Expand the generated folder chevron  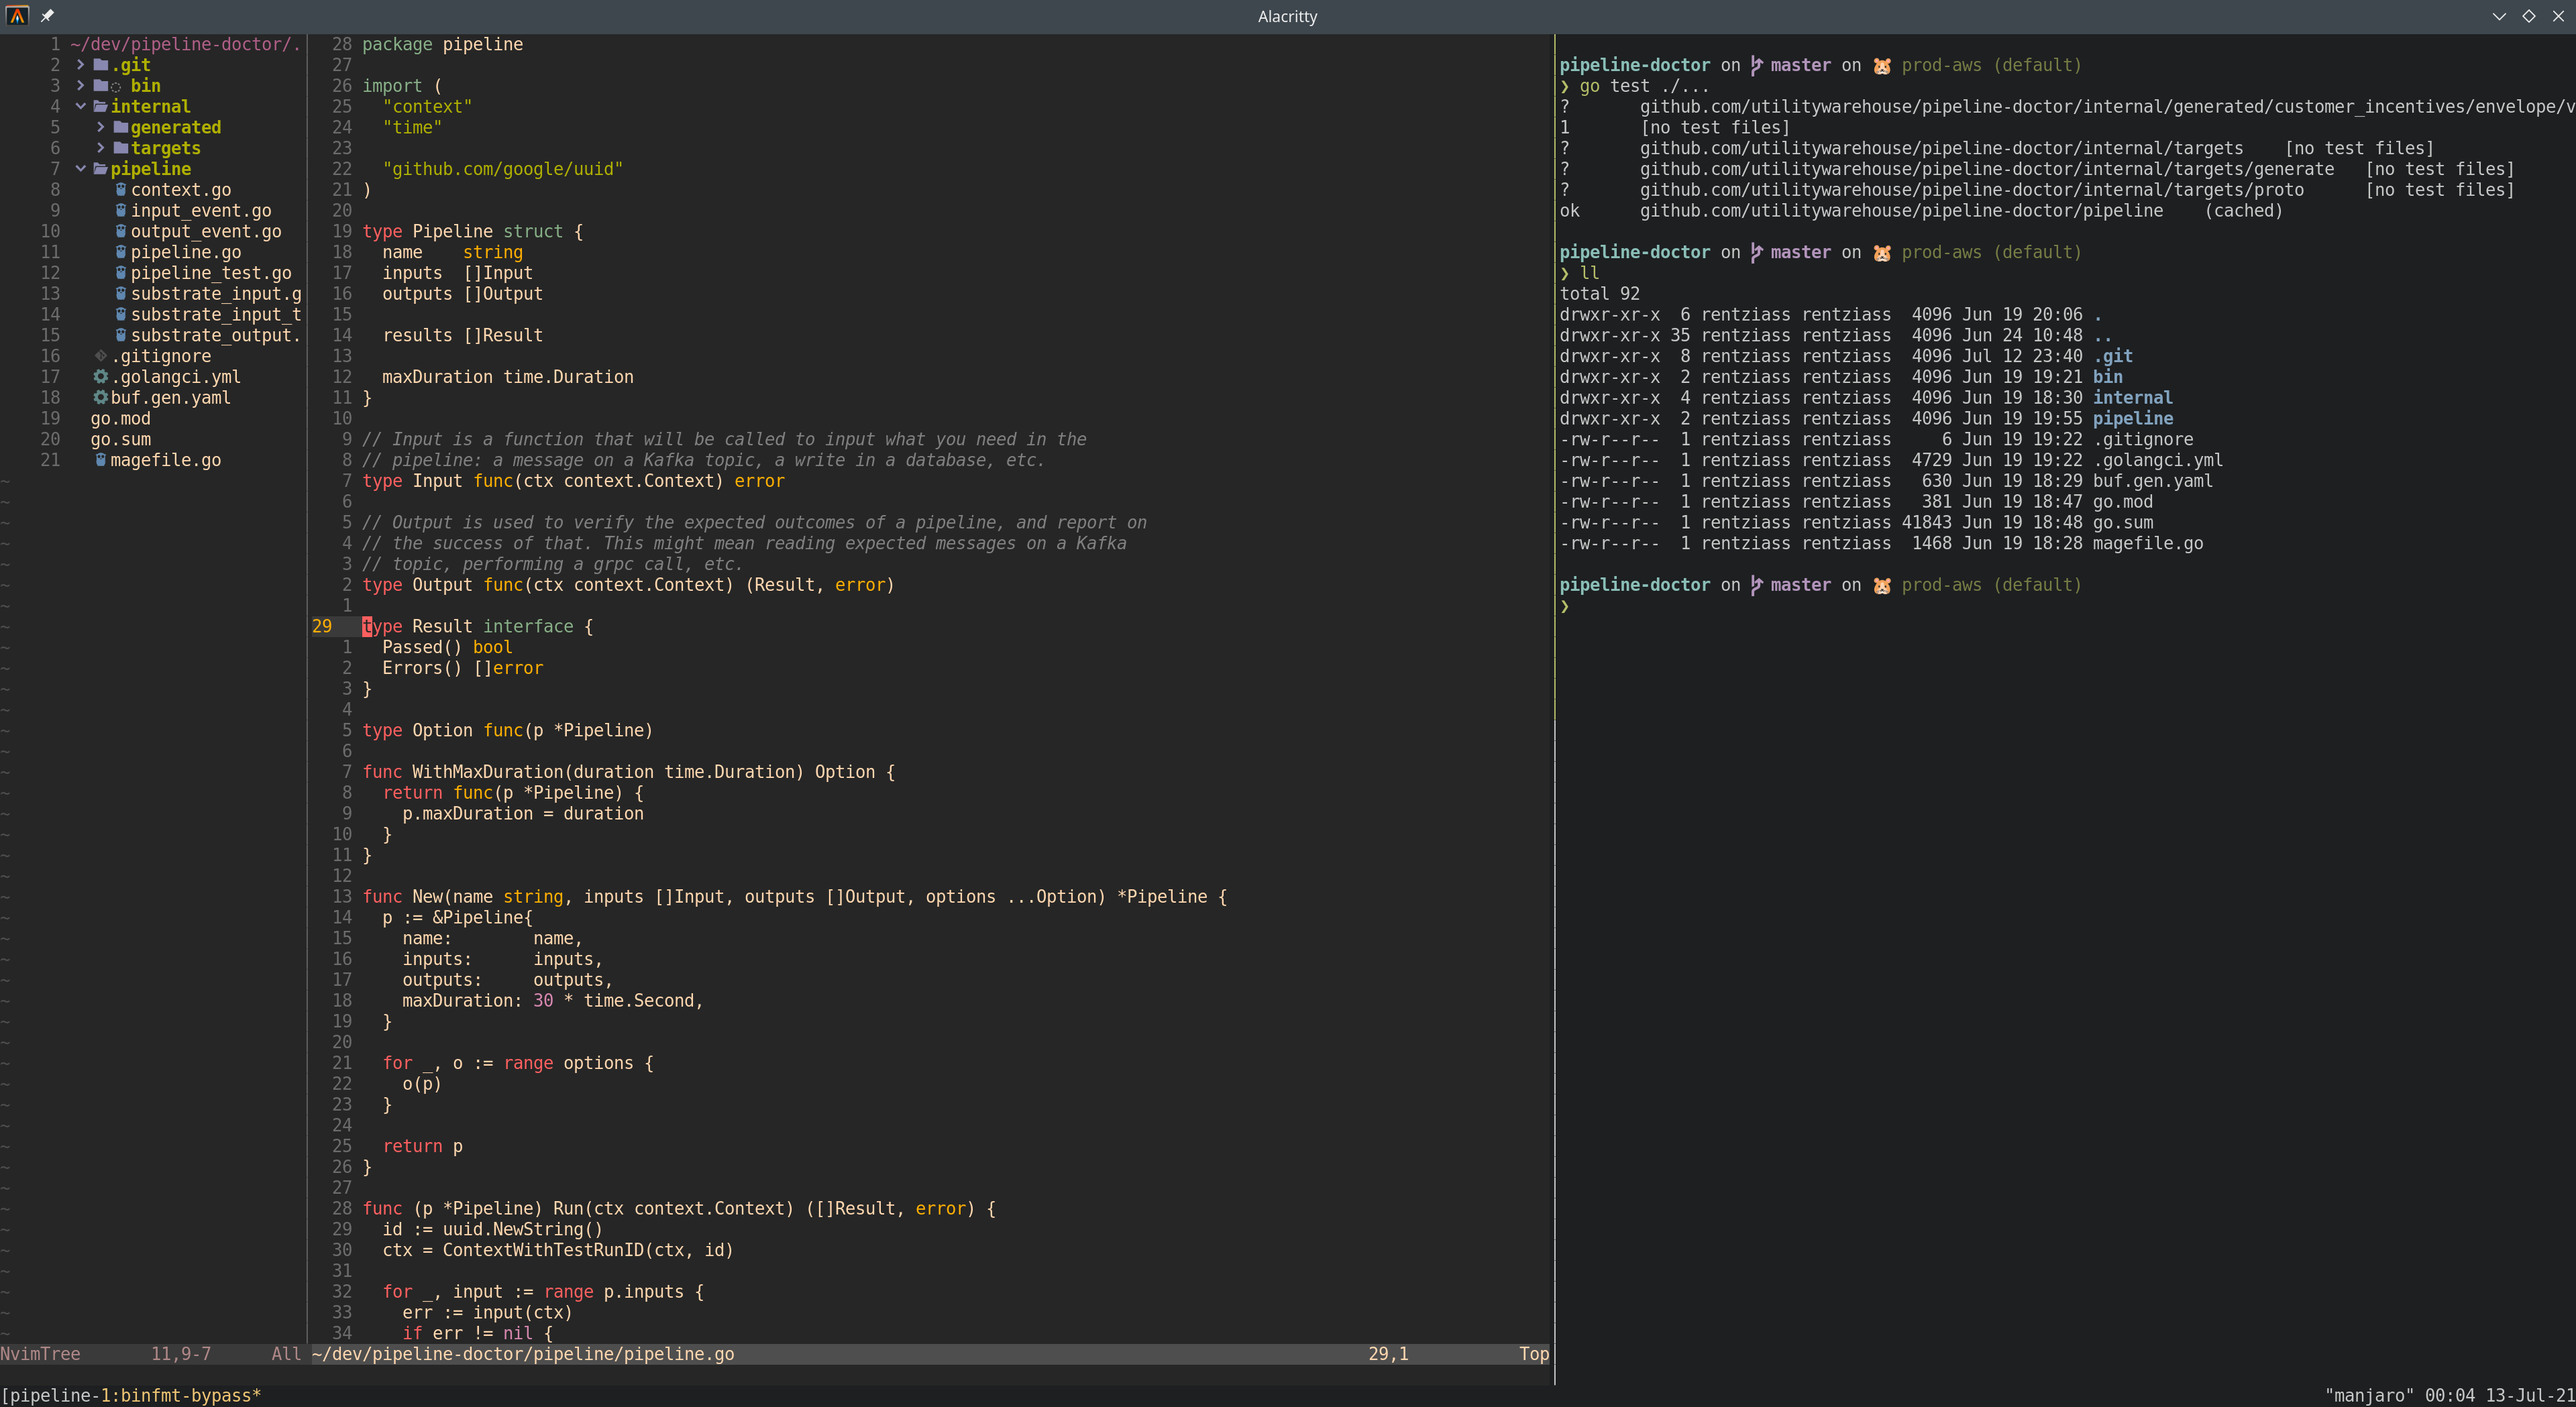tap(101, 127)
